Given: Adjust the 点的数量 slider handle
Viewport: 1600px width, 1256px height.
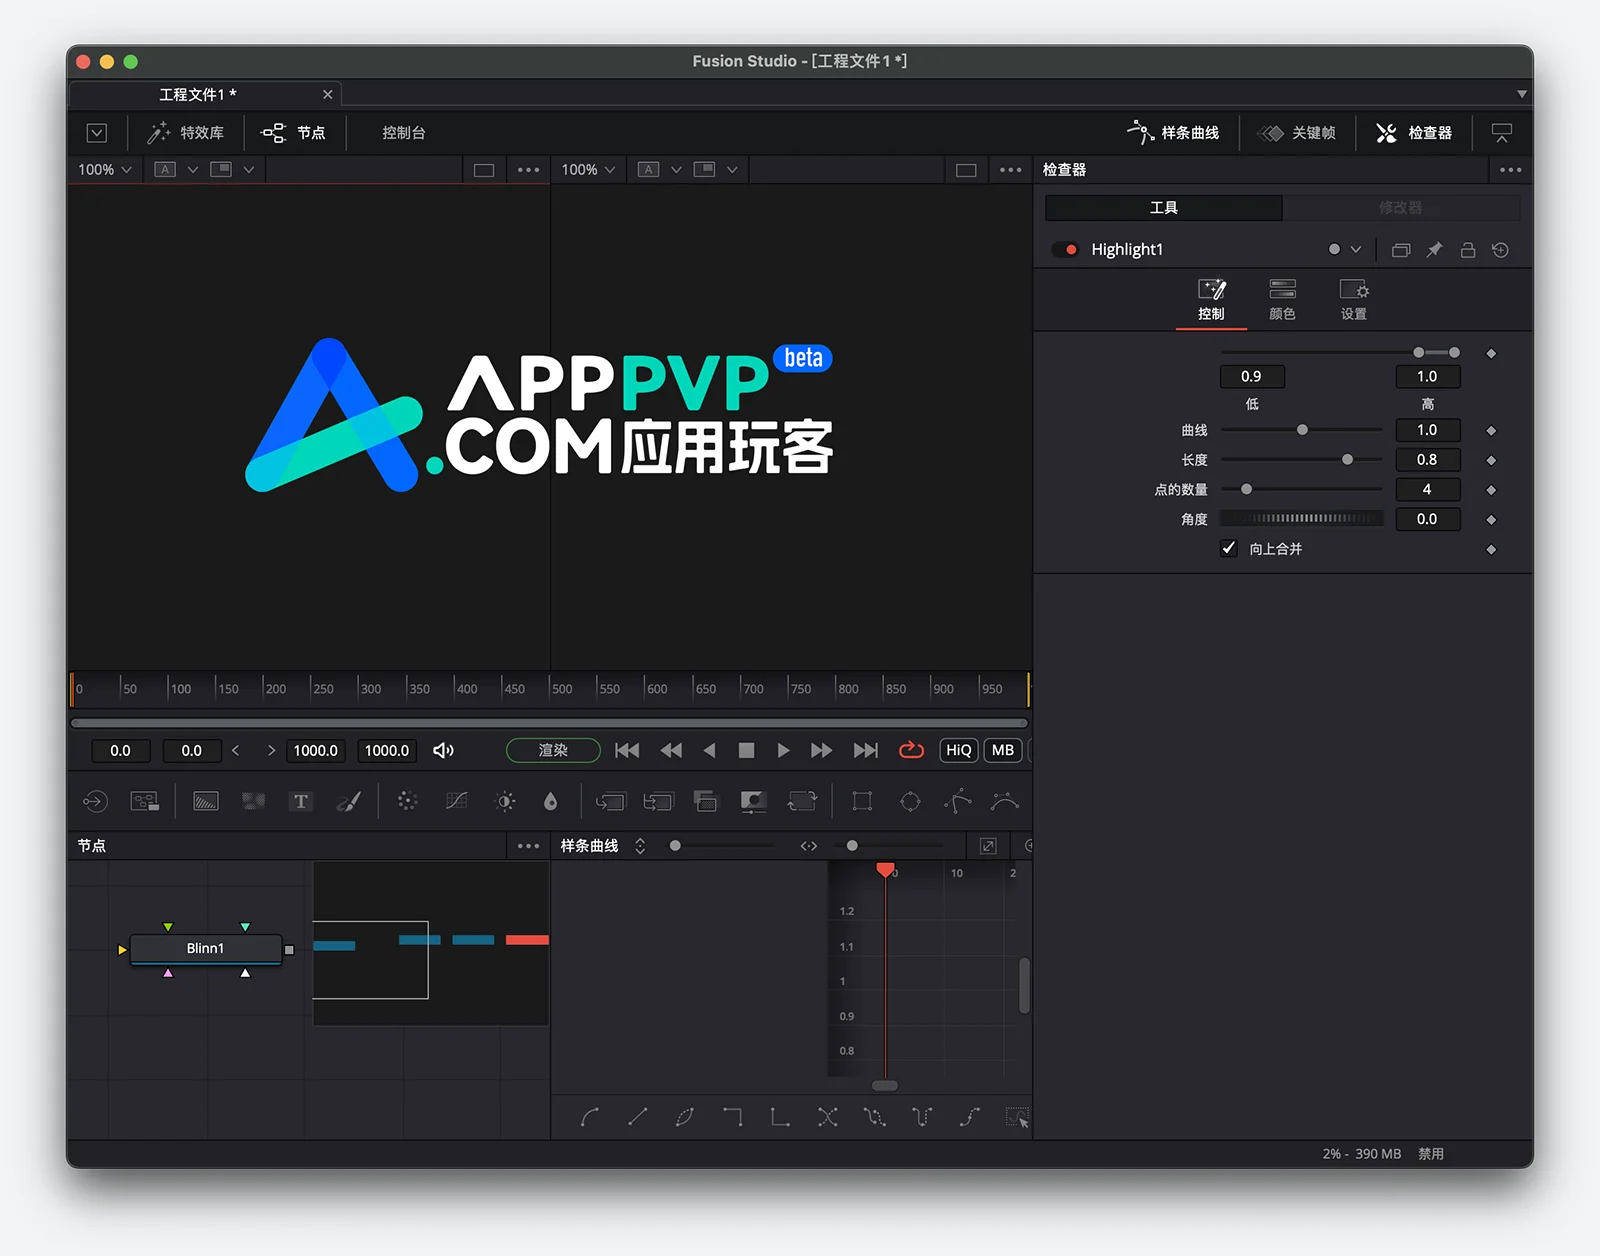Looking at the screenshot, I should (1246, 489).
